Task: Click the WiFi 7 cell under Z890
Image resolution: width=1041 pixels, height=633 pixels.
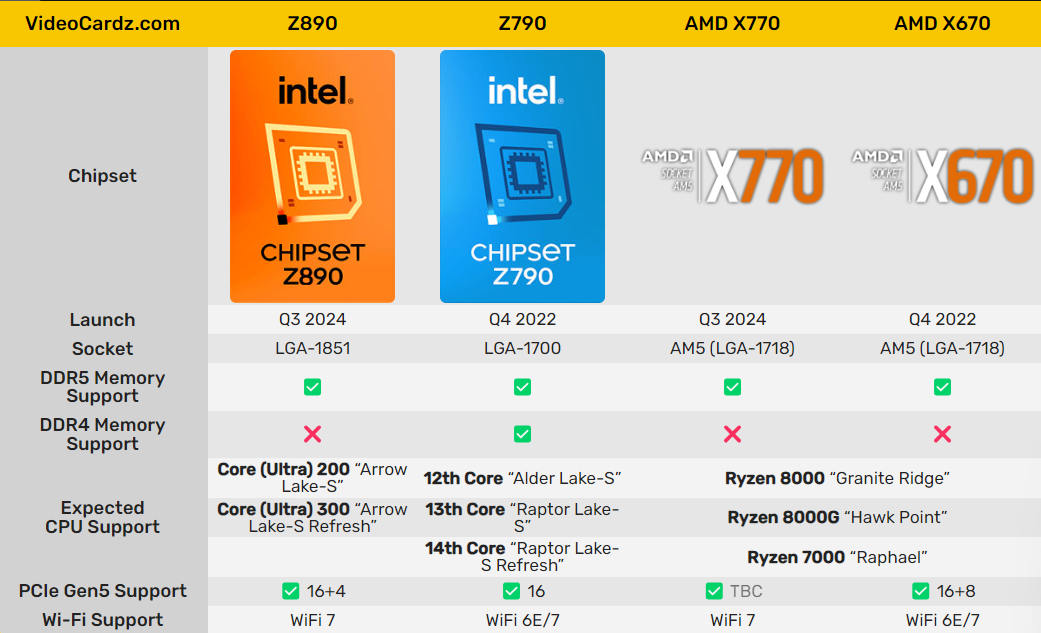Action: (x=312, y=620)
